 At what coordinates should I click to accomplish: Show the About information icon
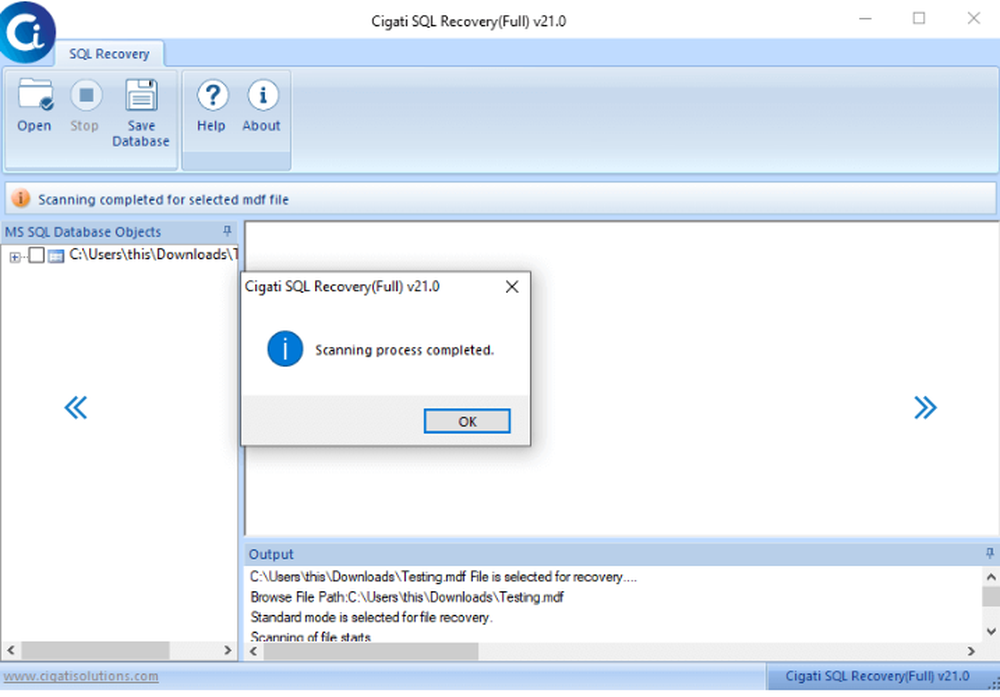click(262, 96)
